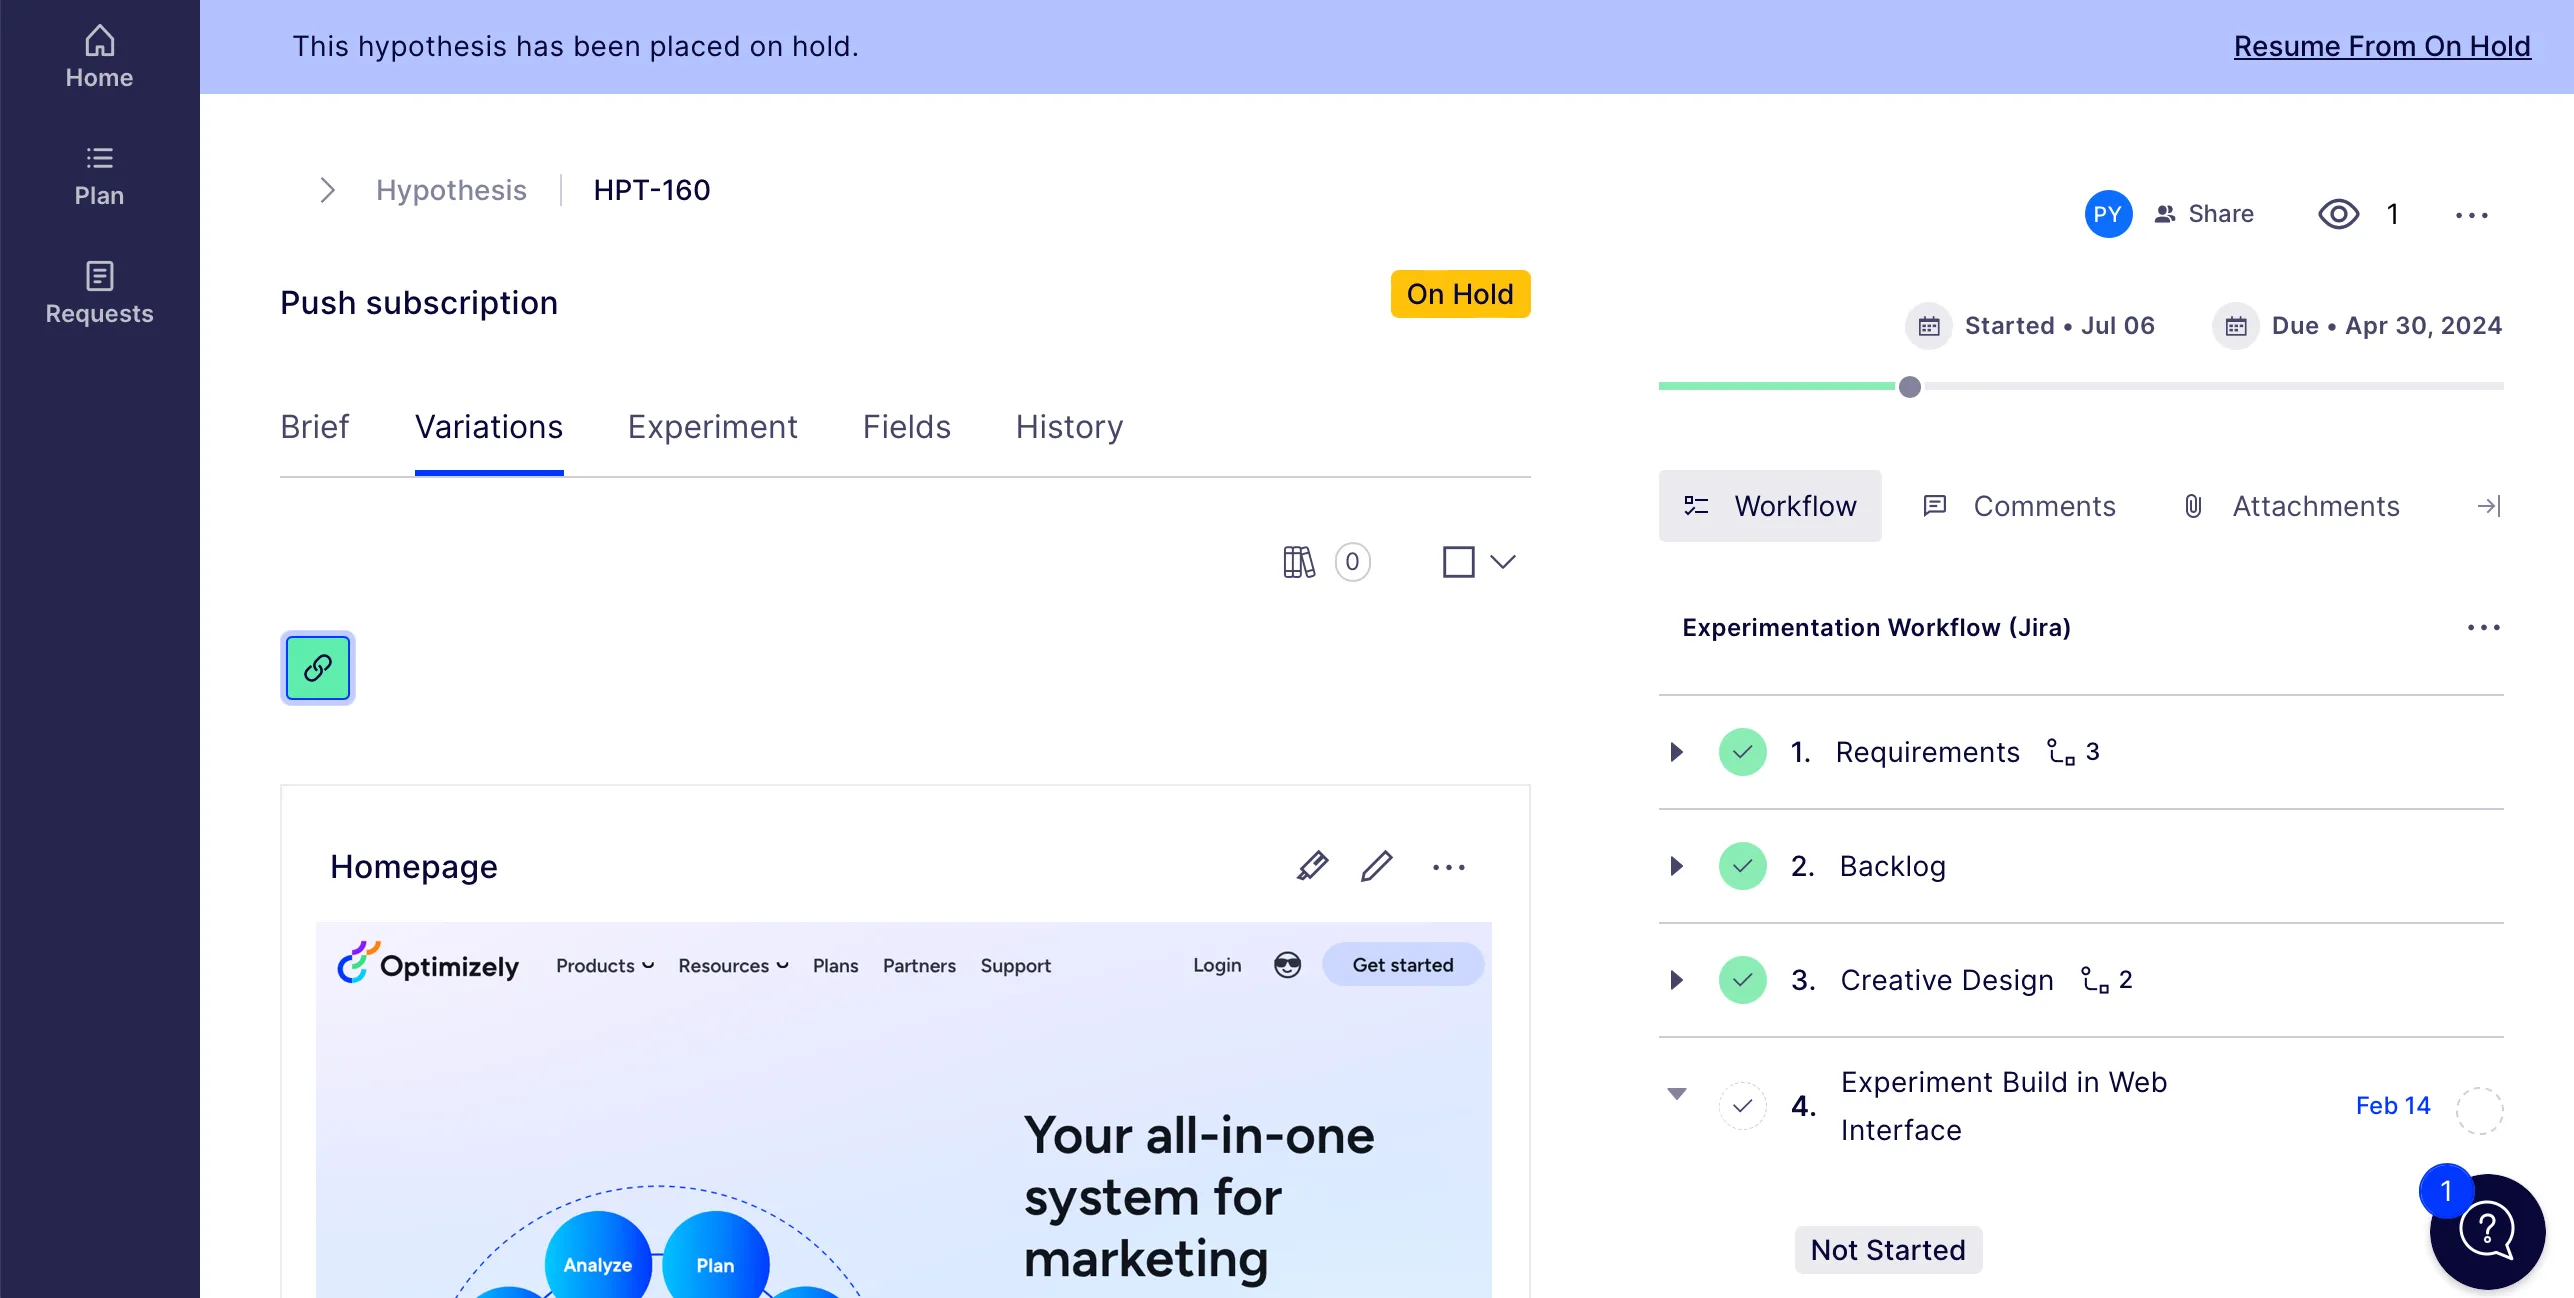Click the library count badge 0
2574x1298 pixels.
[x=1352, y=562]
